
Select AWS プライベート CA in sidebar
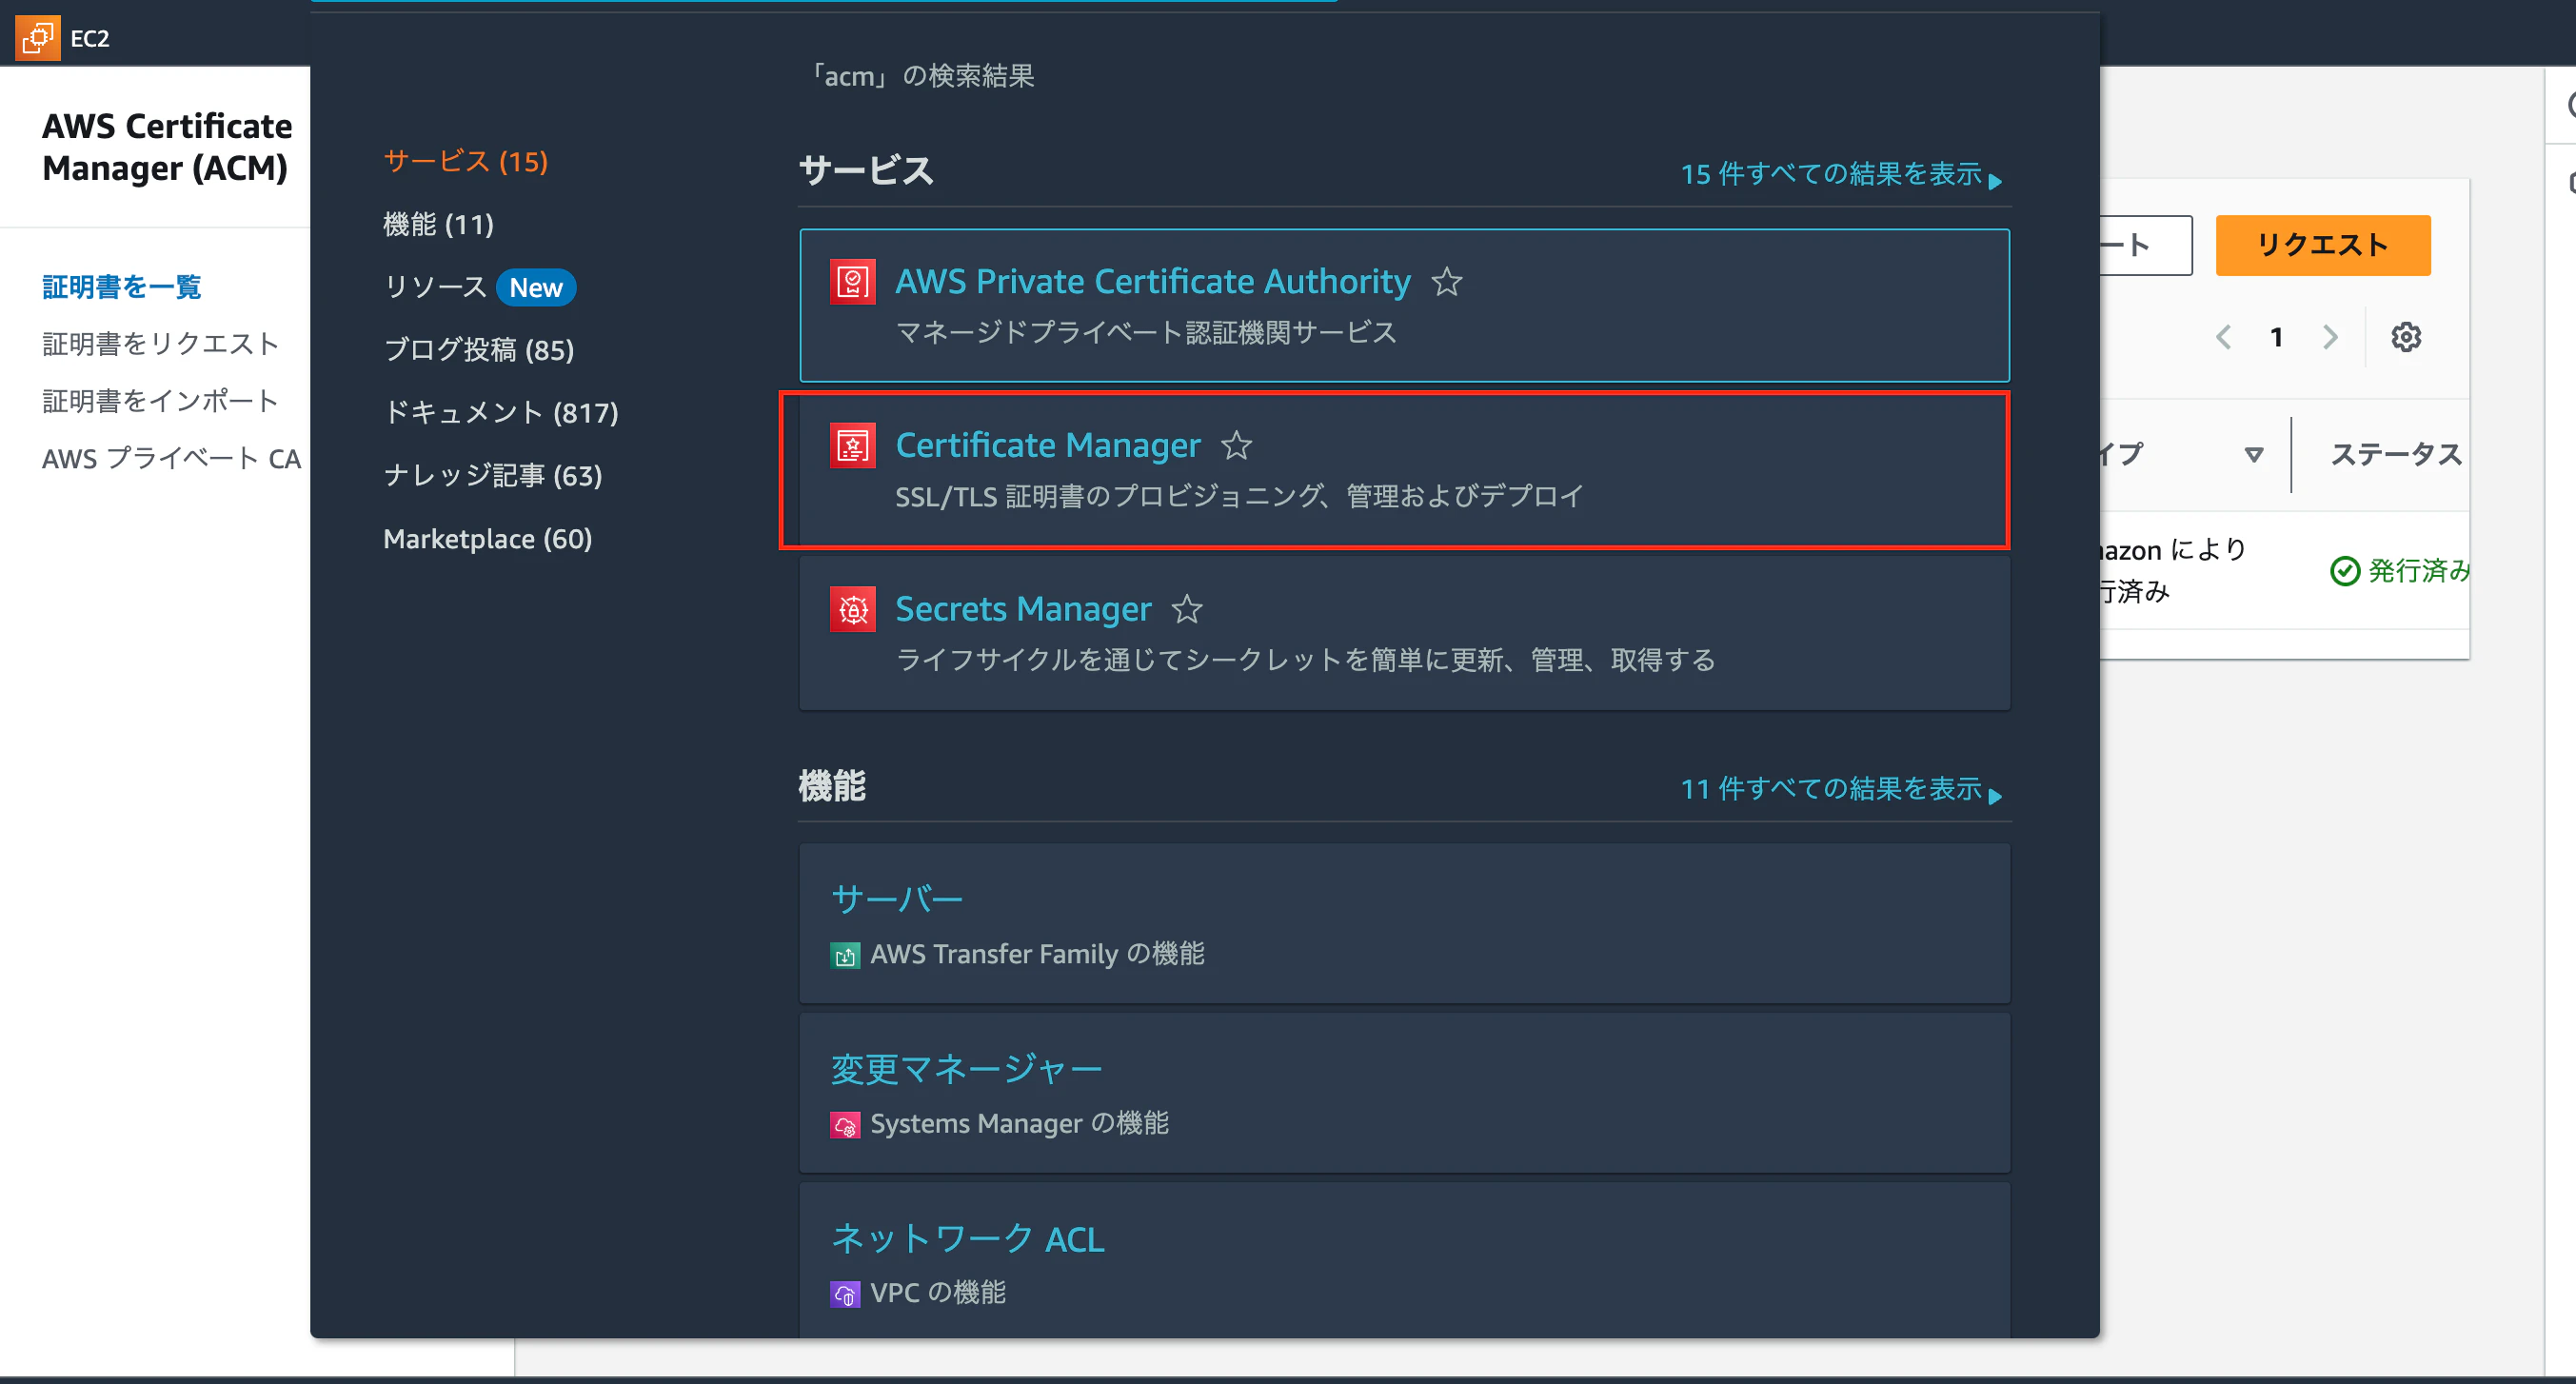point(171,459)
